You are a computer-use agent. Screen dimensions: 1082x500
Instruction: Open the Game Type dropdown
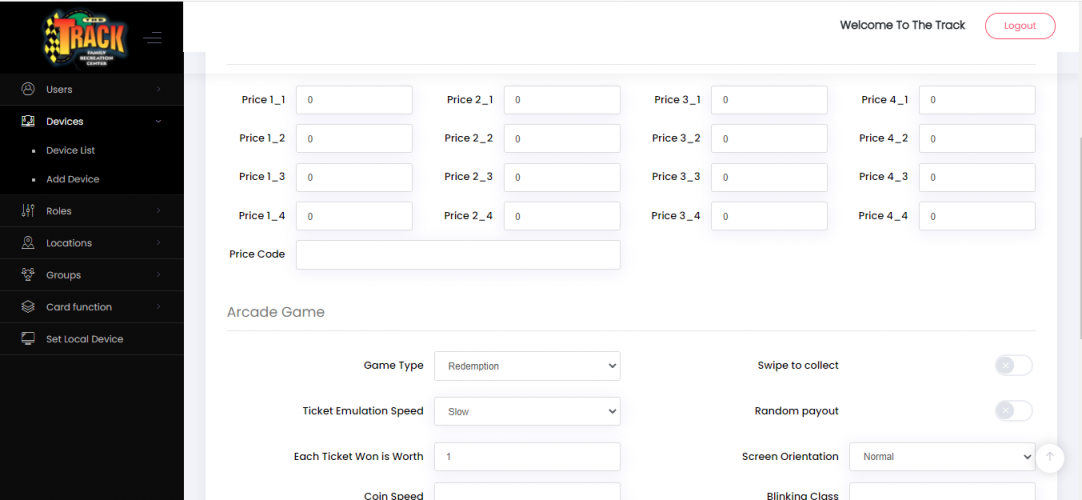coord(527,366)
